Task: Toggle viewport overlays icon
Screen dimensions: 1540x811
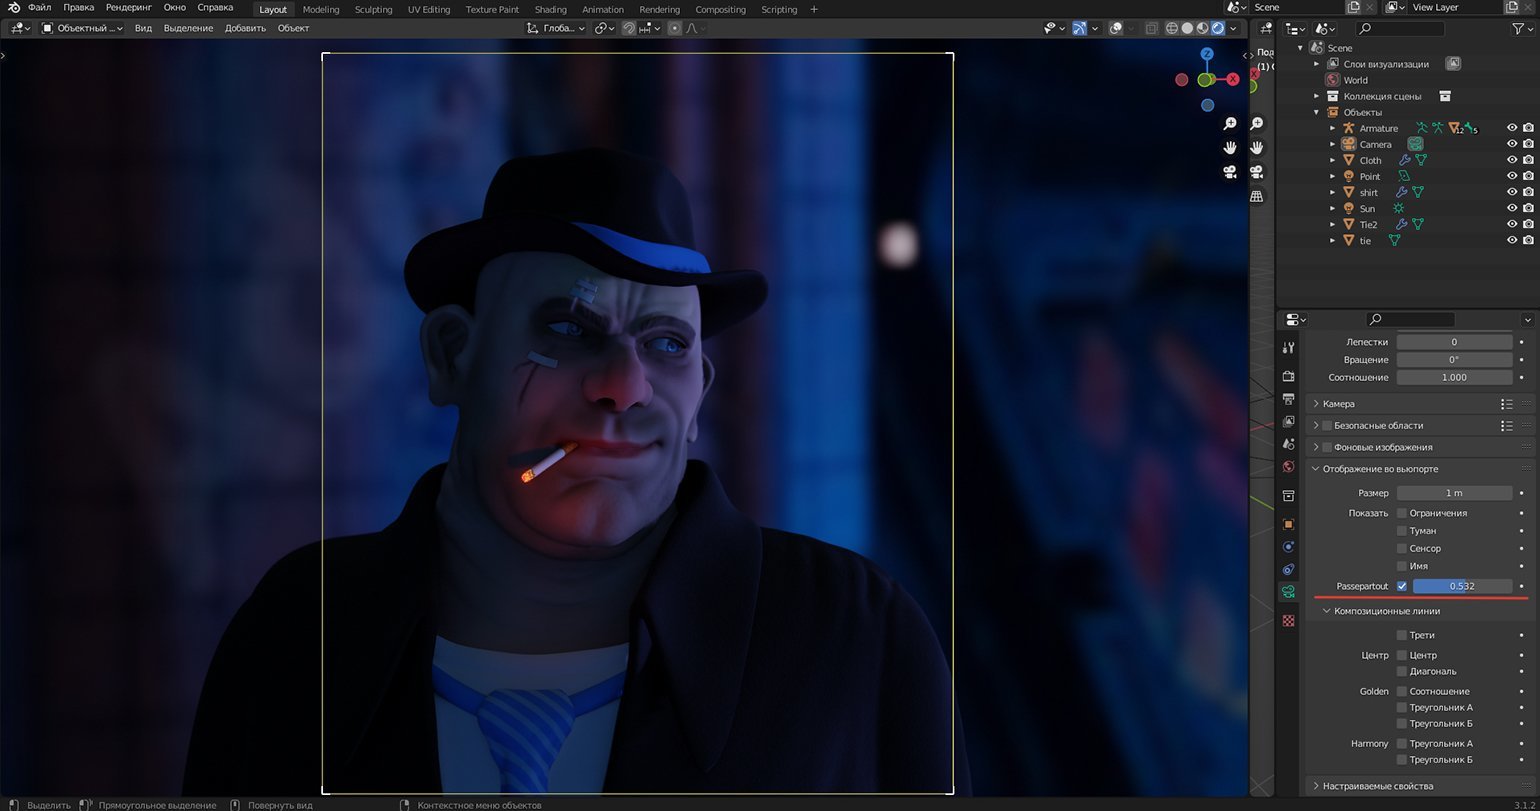Action: point(1116,28)
